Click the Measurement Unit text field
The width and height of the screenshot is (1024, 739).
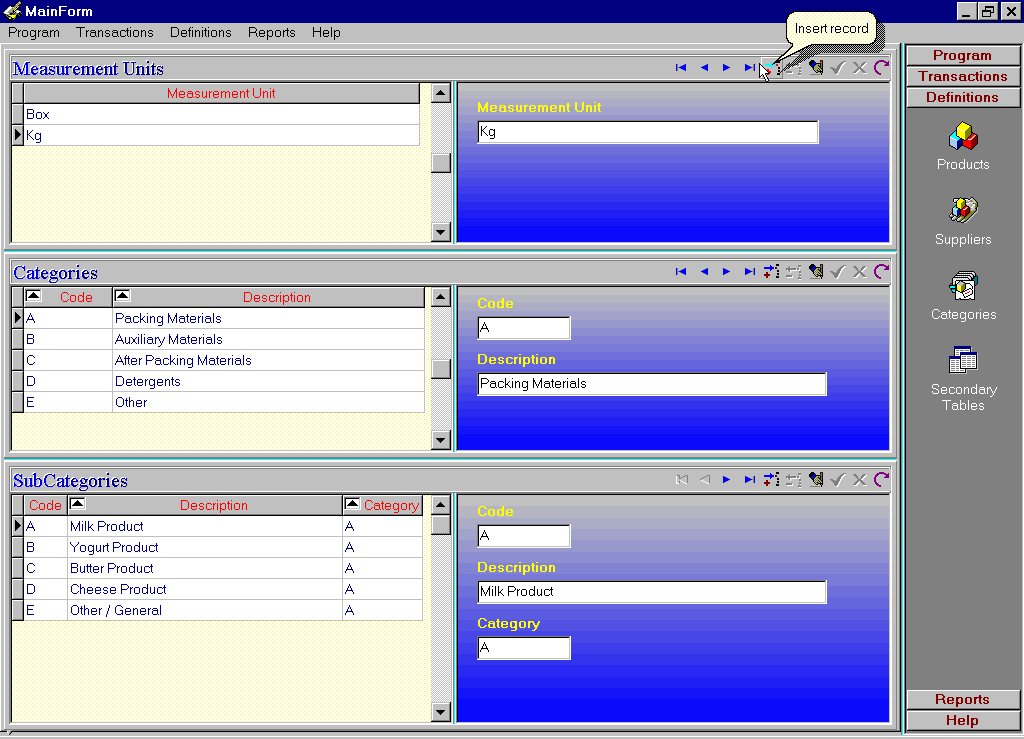647,132
